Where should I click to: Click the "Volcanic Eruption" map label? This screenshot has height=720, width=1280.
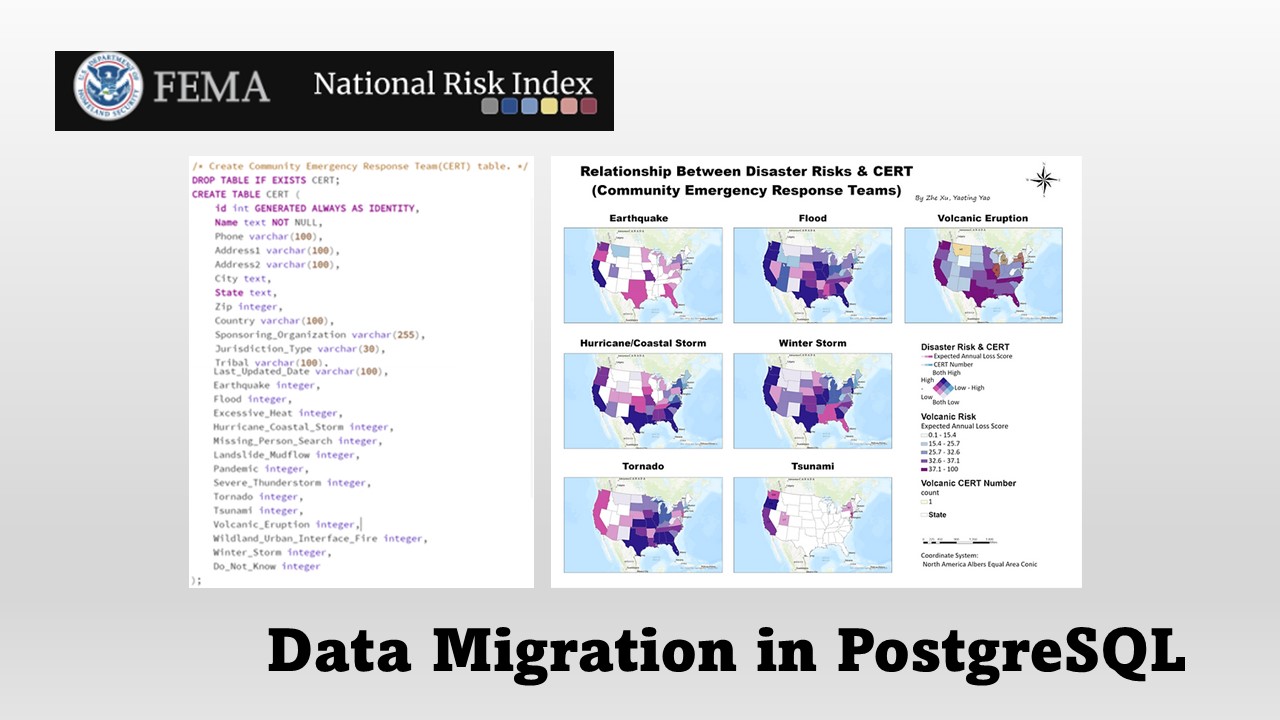982,218
